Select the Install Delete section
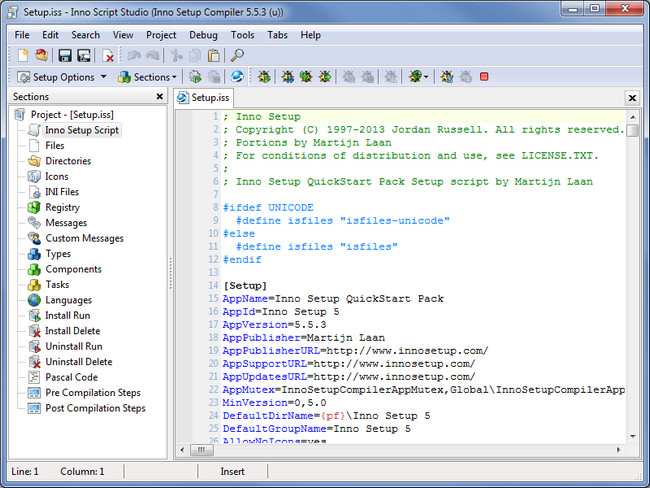Screen dimensions: 650x488 [x=73, y=331]
